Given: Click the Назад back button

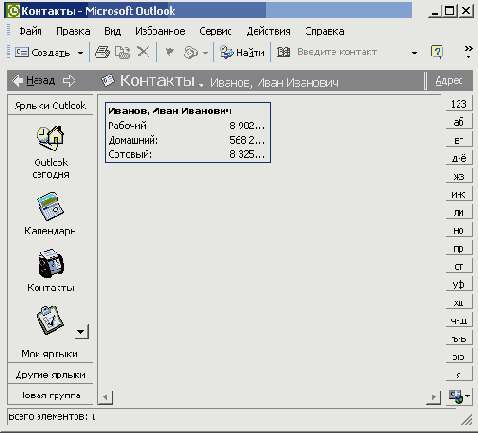Looking at the screenshot, I should coord(33,80).
